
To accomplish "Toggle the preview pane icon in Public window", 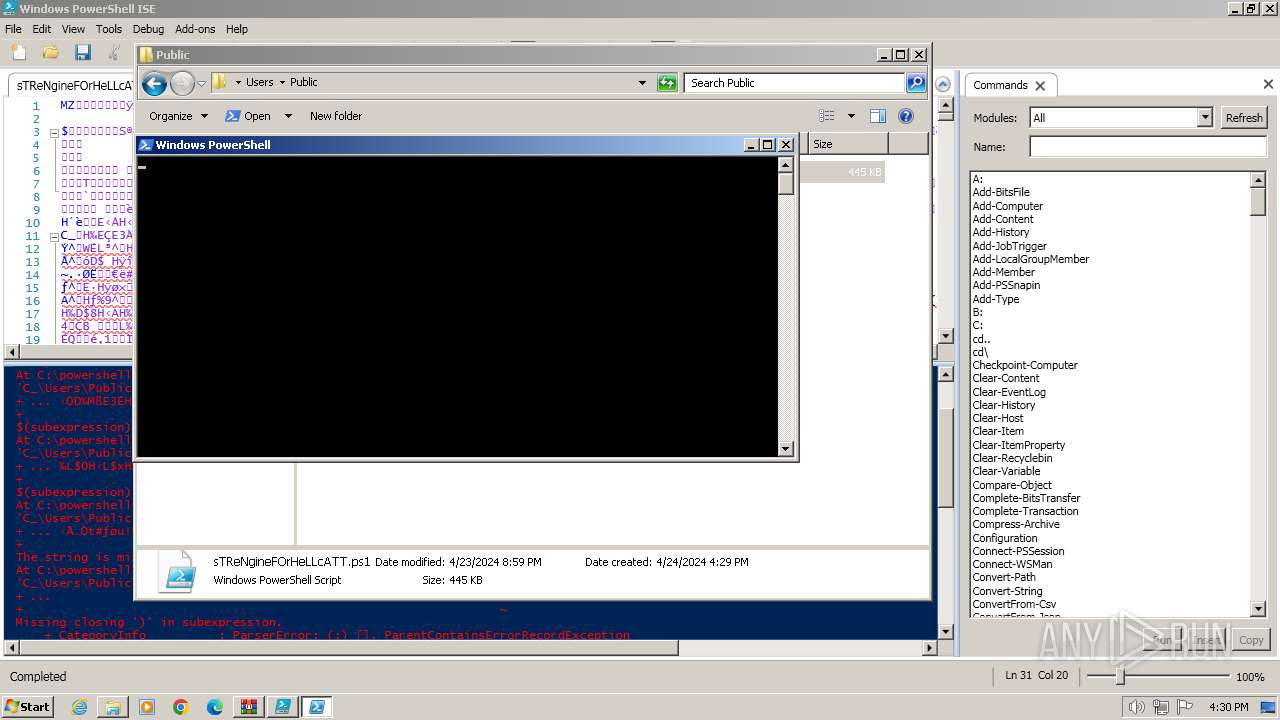I will 877,116.
